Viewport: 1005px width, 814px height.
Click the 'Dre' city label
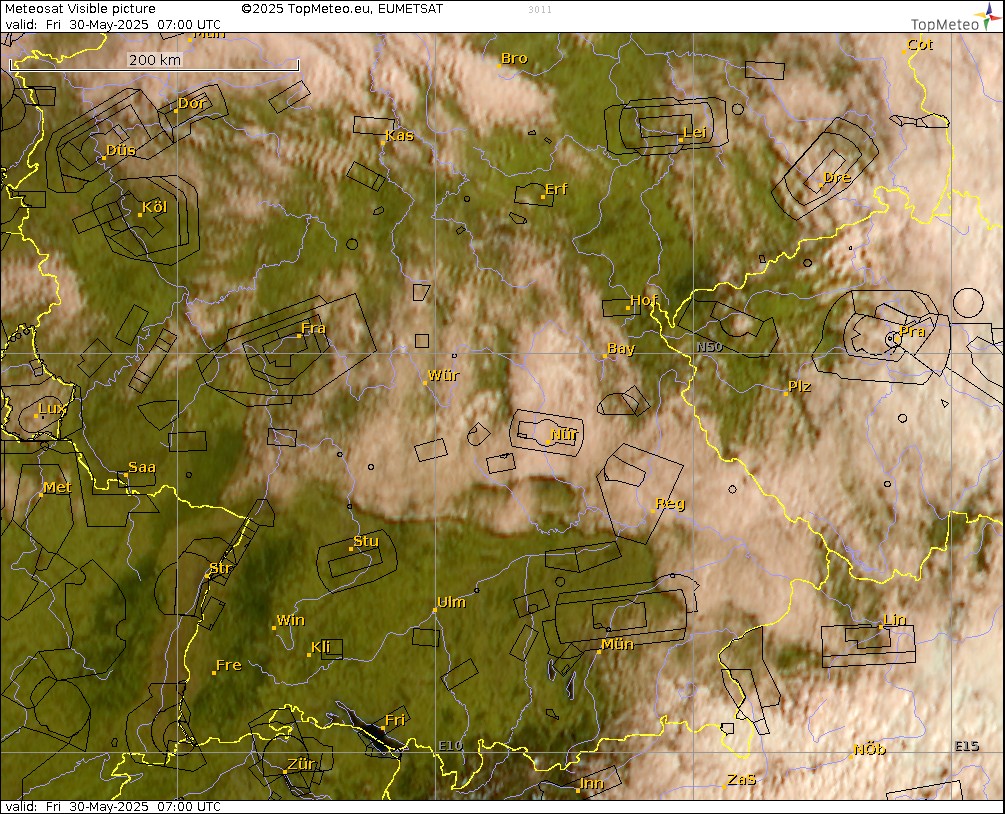[x=837, y=178]
